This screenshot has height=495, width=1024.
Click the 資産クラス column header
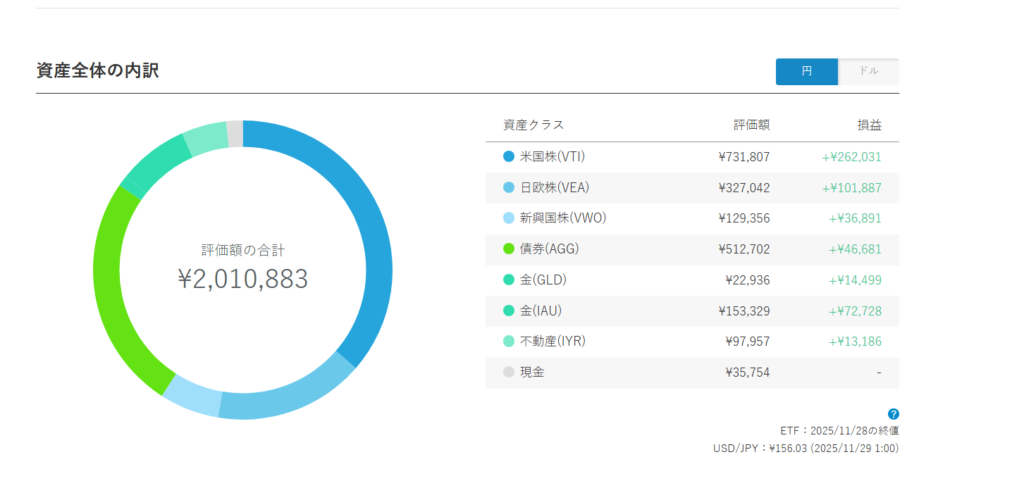(533, 125)
